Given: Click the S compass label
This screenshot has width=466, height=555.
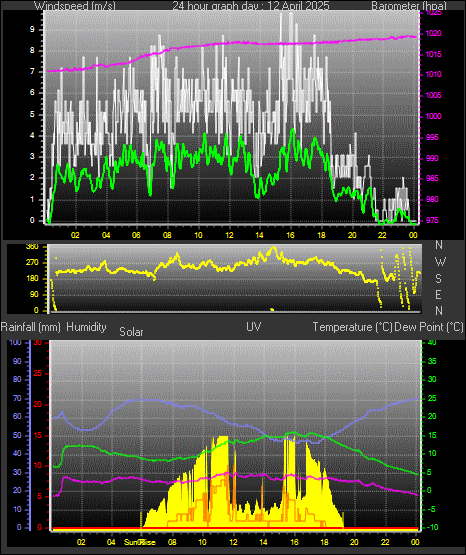Looking at the screenshot, I should pyautogui.click(x=438, y=279).
